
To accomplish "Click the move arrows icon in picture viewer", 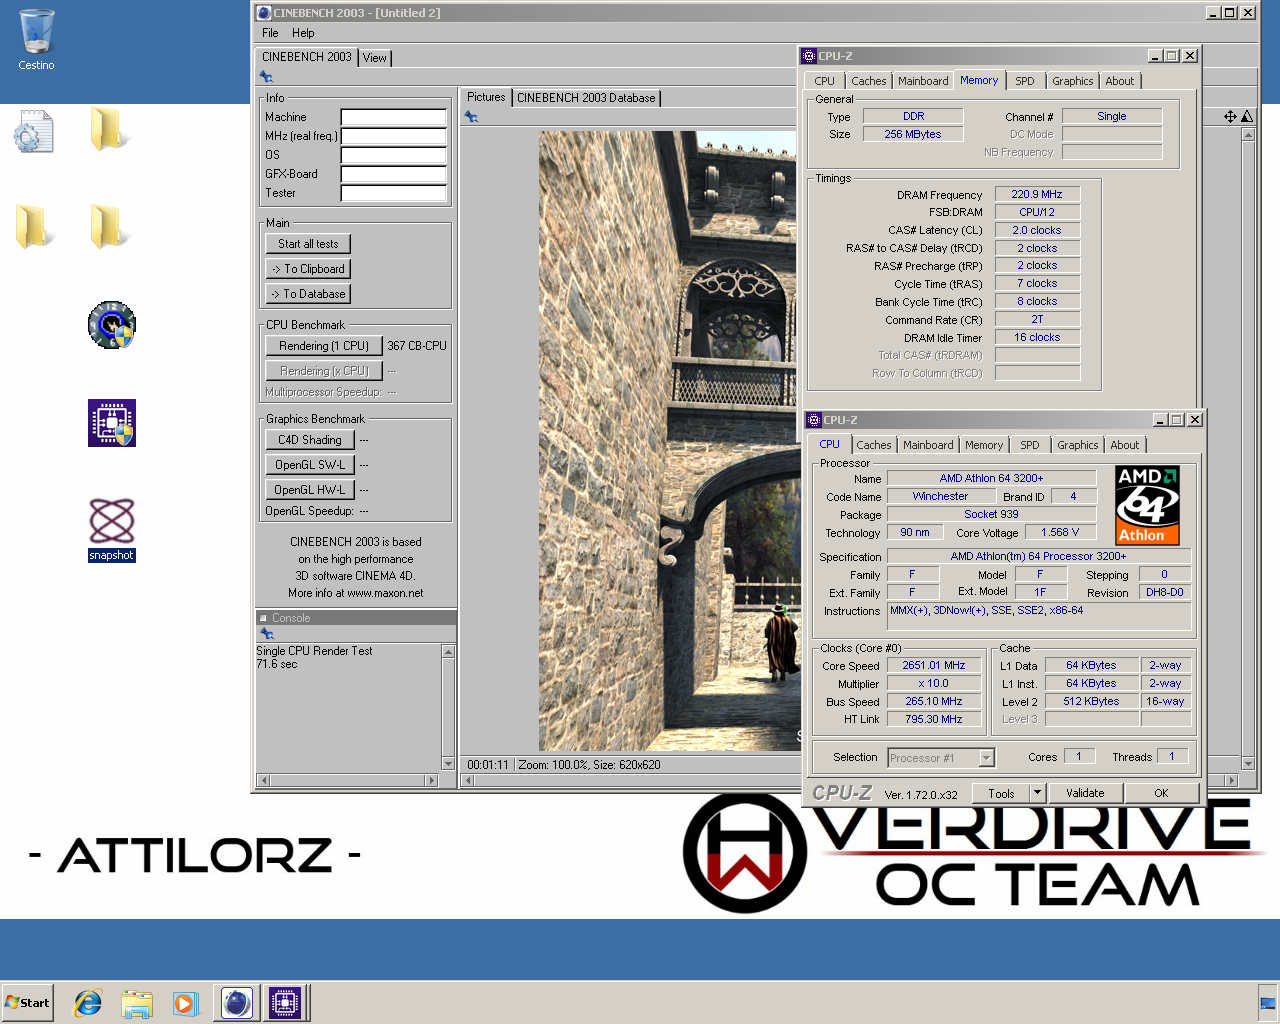I will click(x=1230, y=117).
